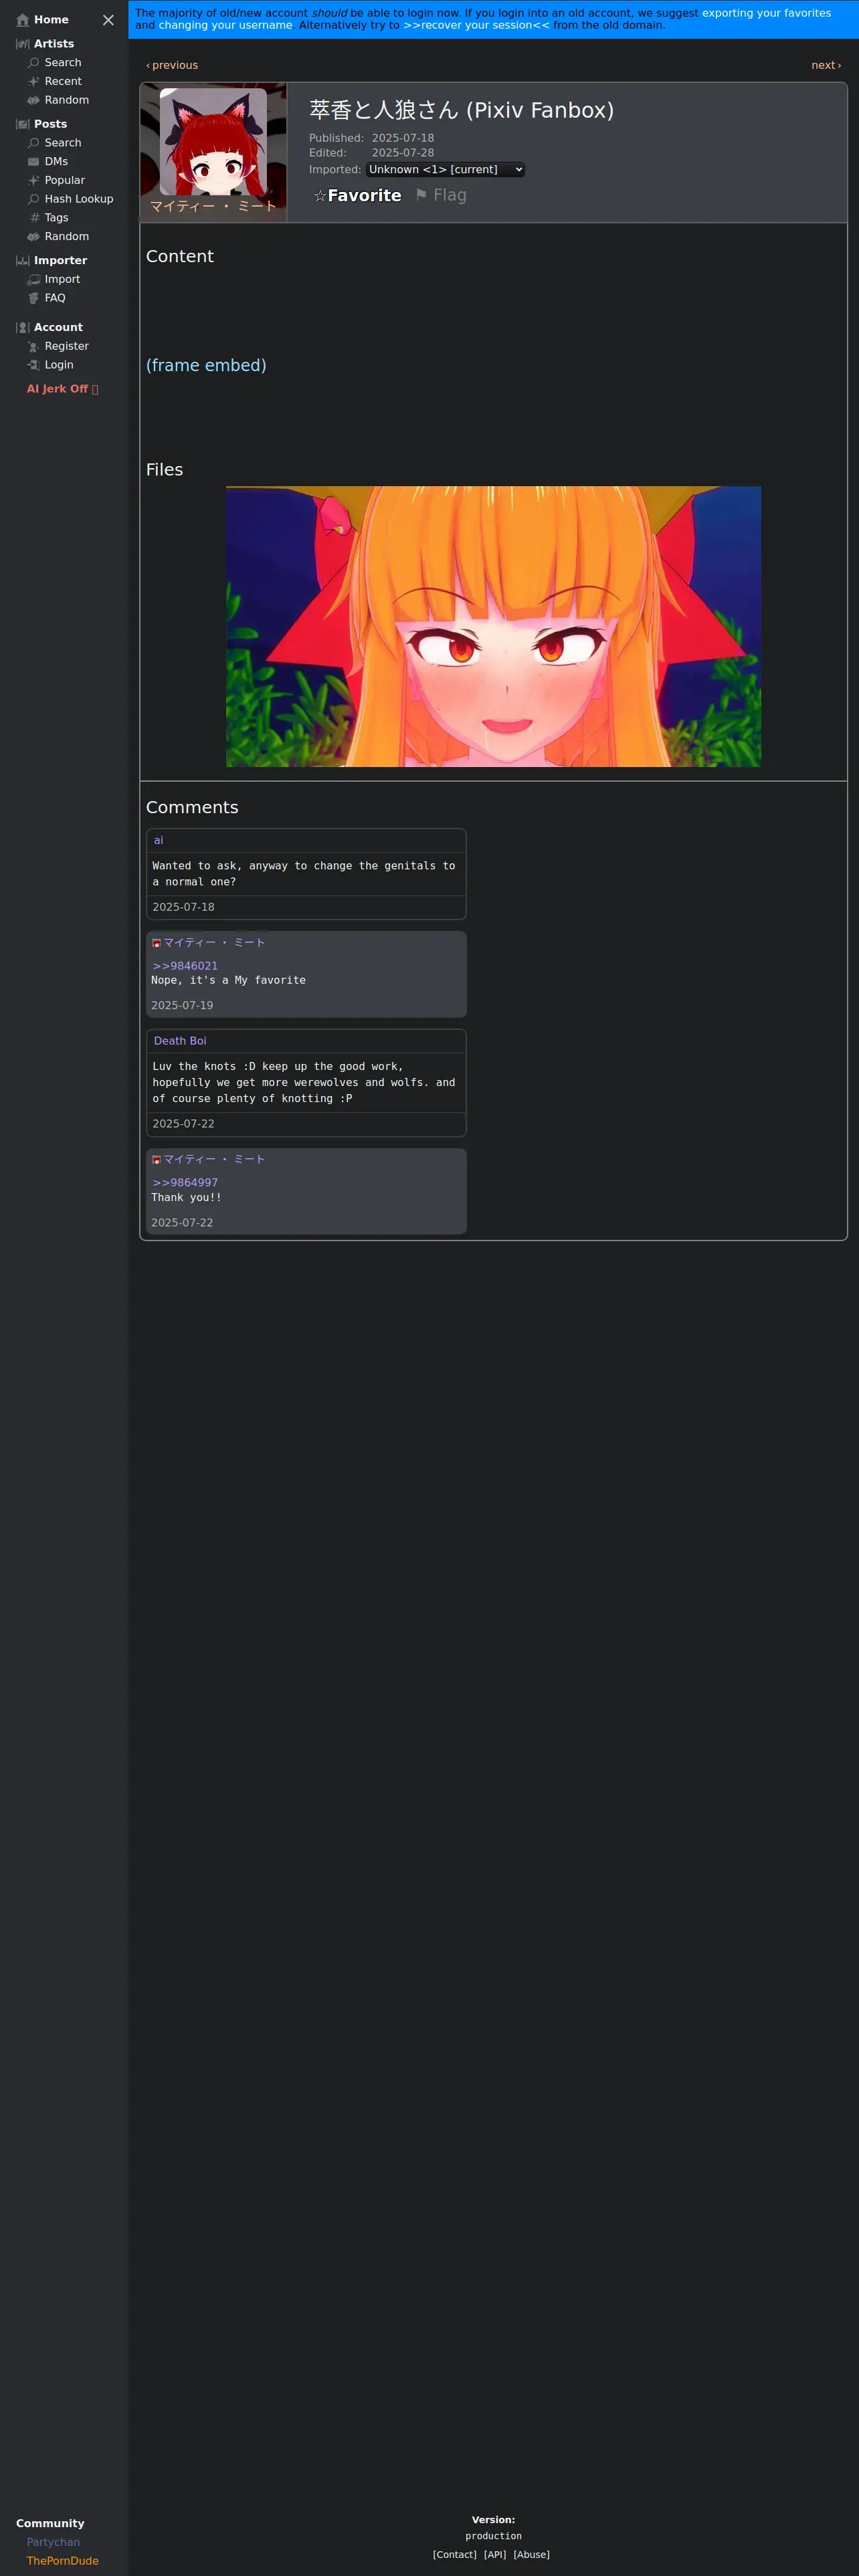The image size is (859, 2576).
Task: Click exporting your favorites link
Action: [x=766, y=13]
